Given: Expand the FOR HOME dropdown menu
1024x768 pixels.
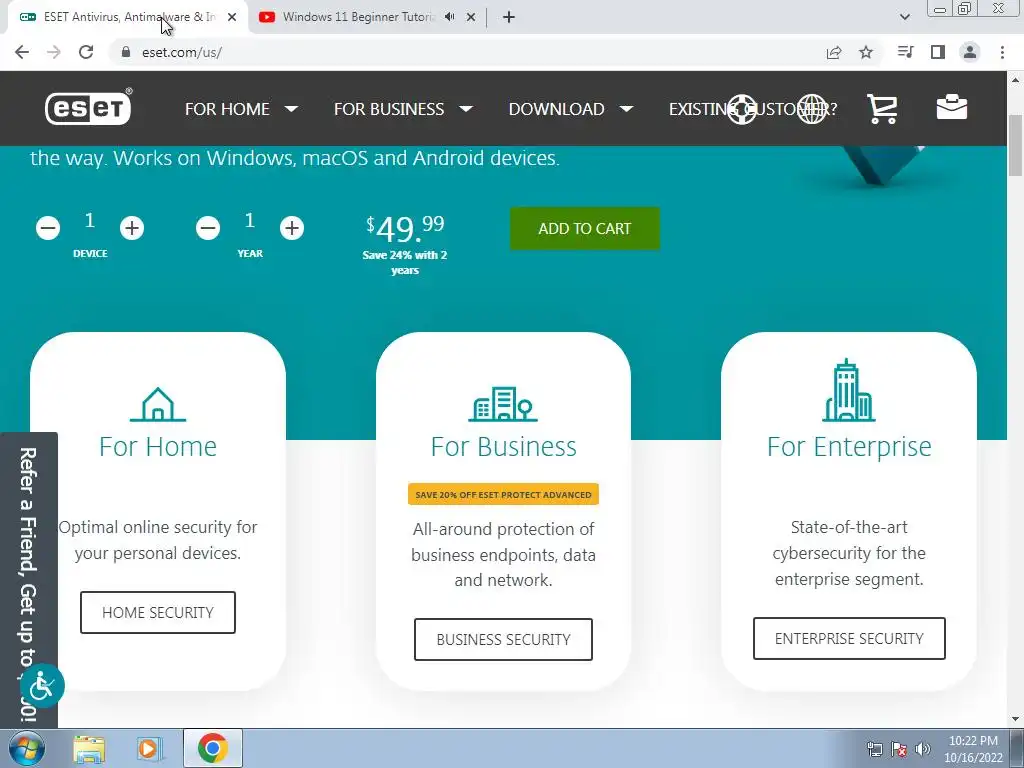Looking at the screenshot, I should click(x=242, y=109).
